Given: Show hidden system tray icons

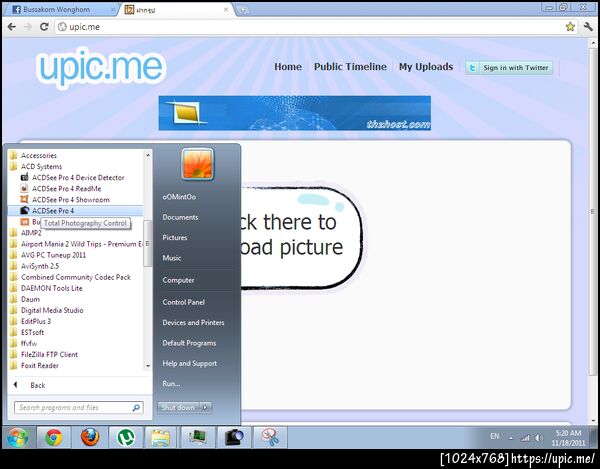Looking at the screenshot, I should (511, 438).
